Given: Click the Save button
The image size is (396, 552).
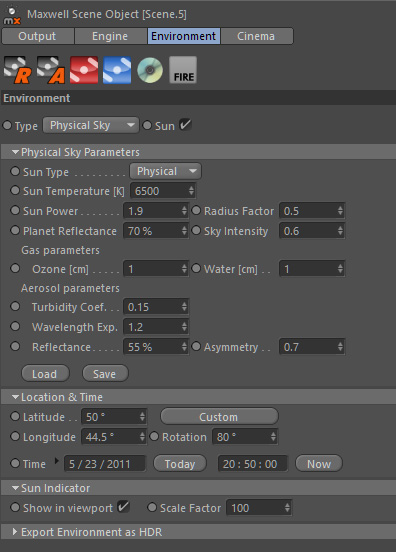Looking at the screenshot, I should tap(105, 374).
